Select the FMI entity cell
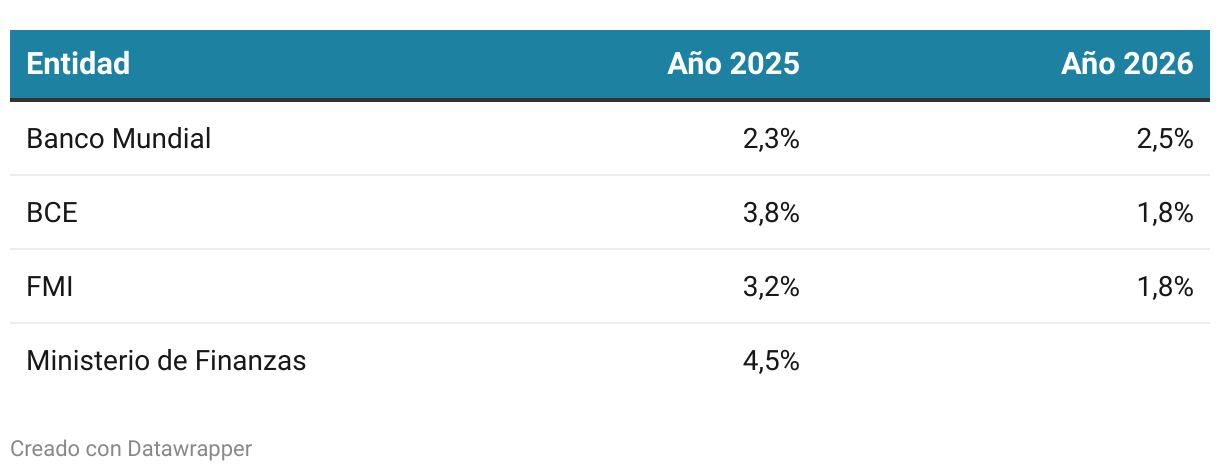 [x=50, y=287]
